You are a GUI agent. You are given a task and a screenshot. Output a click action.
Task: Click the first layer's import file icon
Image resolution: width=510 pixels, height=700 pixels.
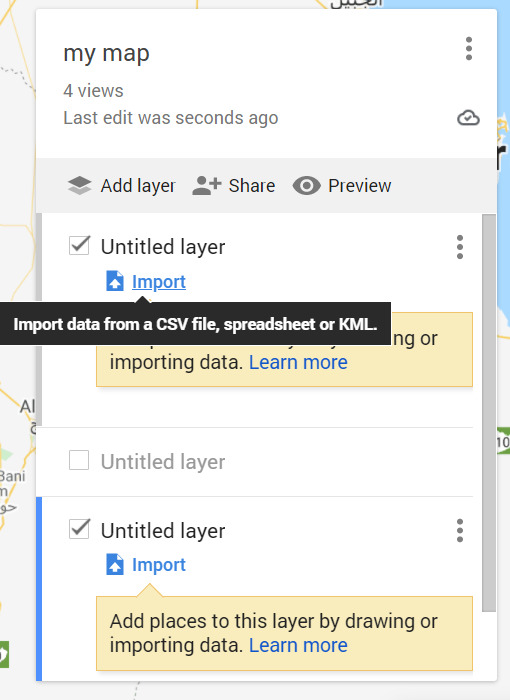(115, 281)
